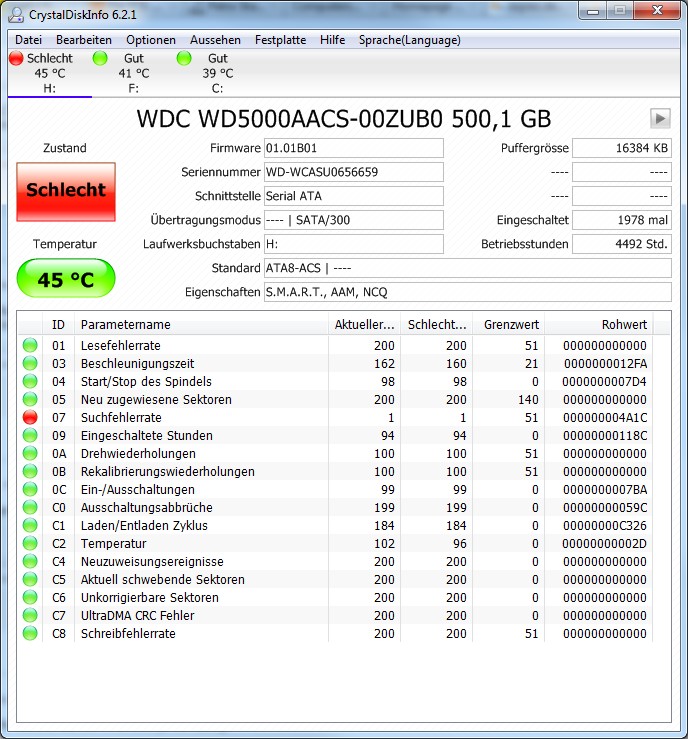The width and height of the screenshot is (688, 739).
Task: Select the H: drive tab marked Schlecht
Action: point(49,73)
